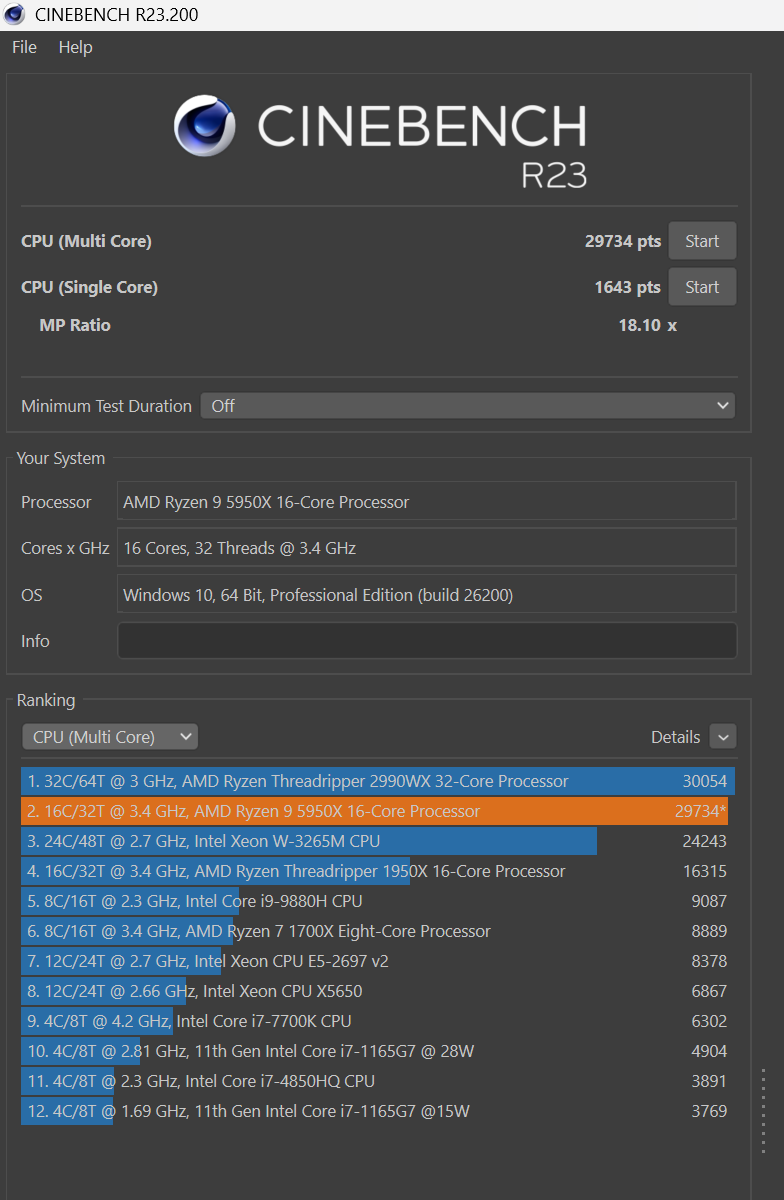Screen dimensions: 784x1200
Task: Click the 16315 ranking score
Action: click(x=704, y=871)
